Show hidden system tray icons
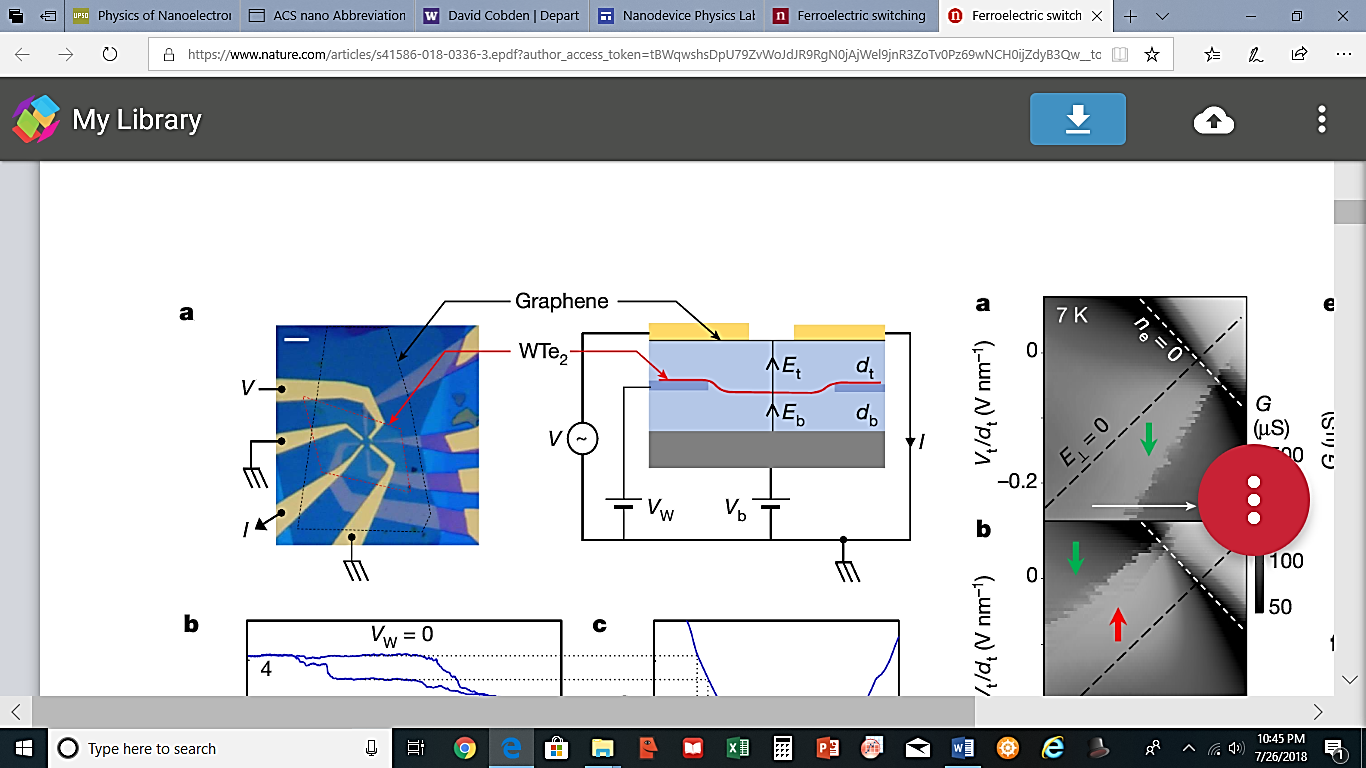Screen dimensions: 1366x768 1189,748
